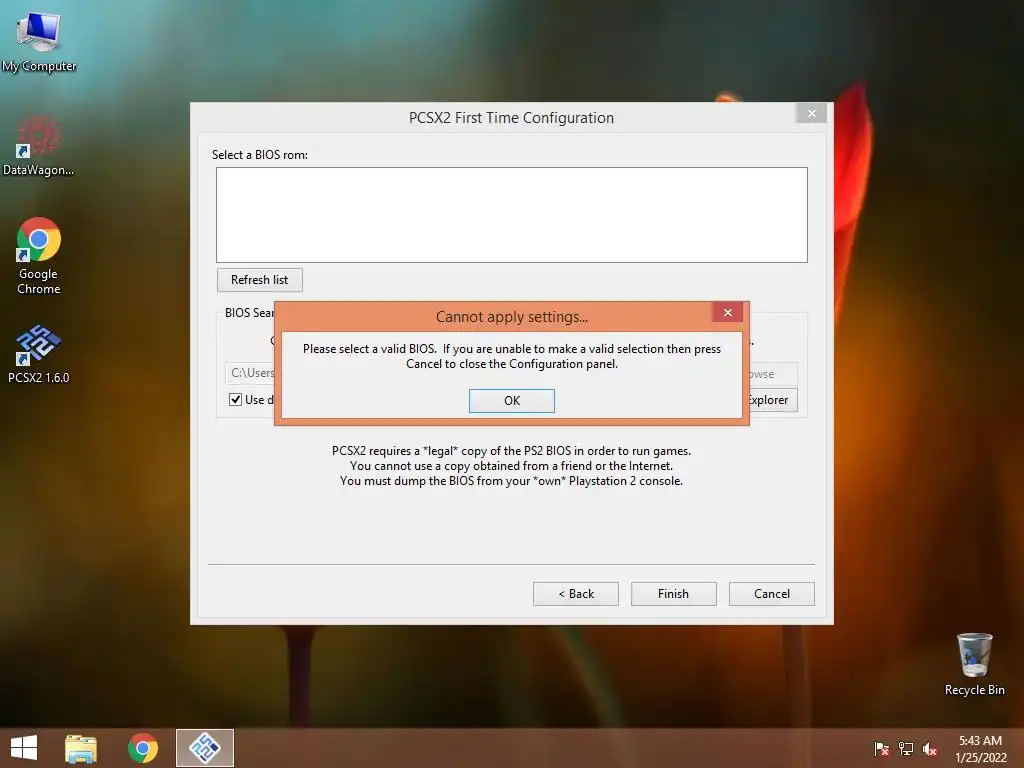Open the Windows Start button
Viewport: 1024px width, 768px height.
pyautogui.click(x=24, y=748)
